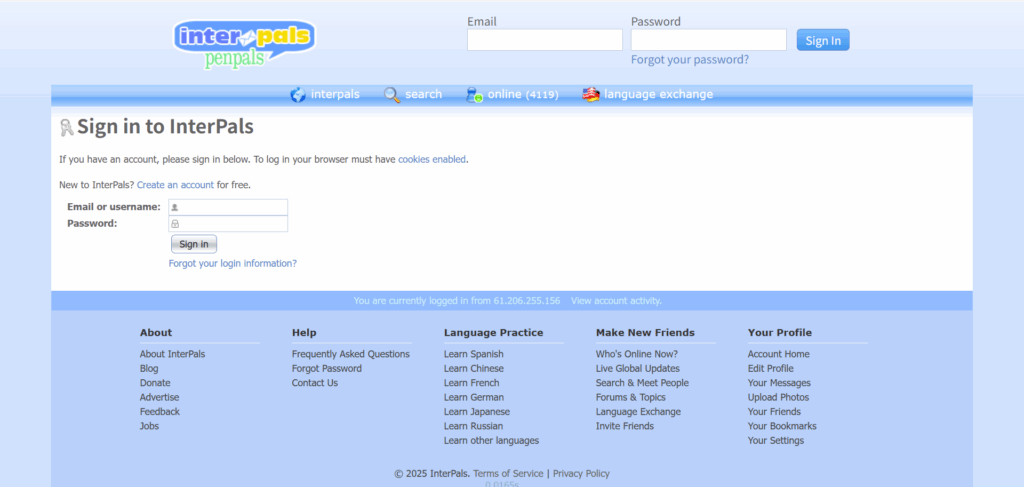Open Search & Meet People link
Screen dimensions: 1024x487
tap(643, 383)
